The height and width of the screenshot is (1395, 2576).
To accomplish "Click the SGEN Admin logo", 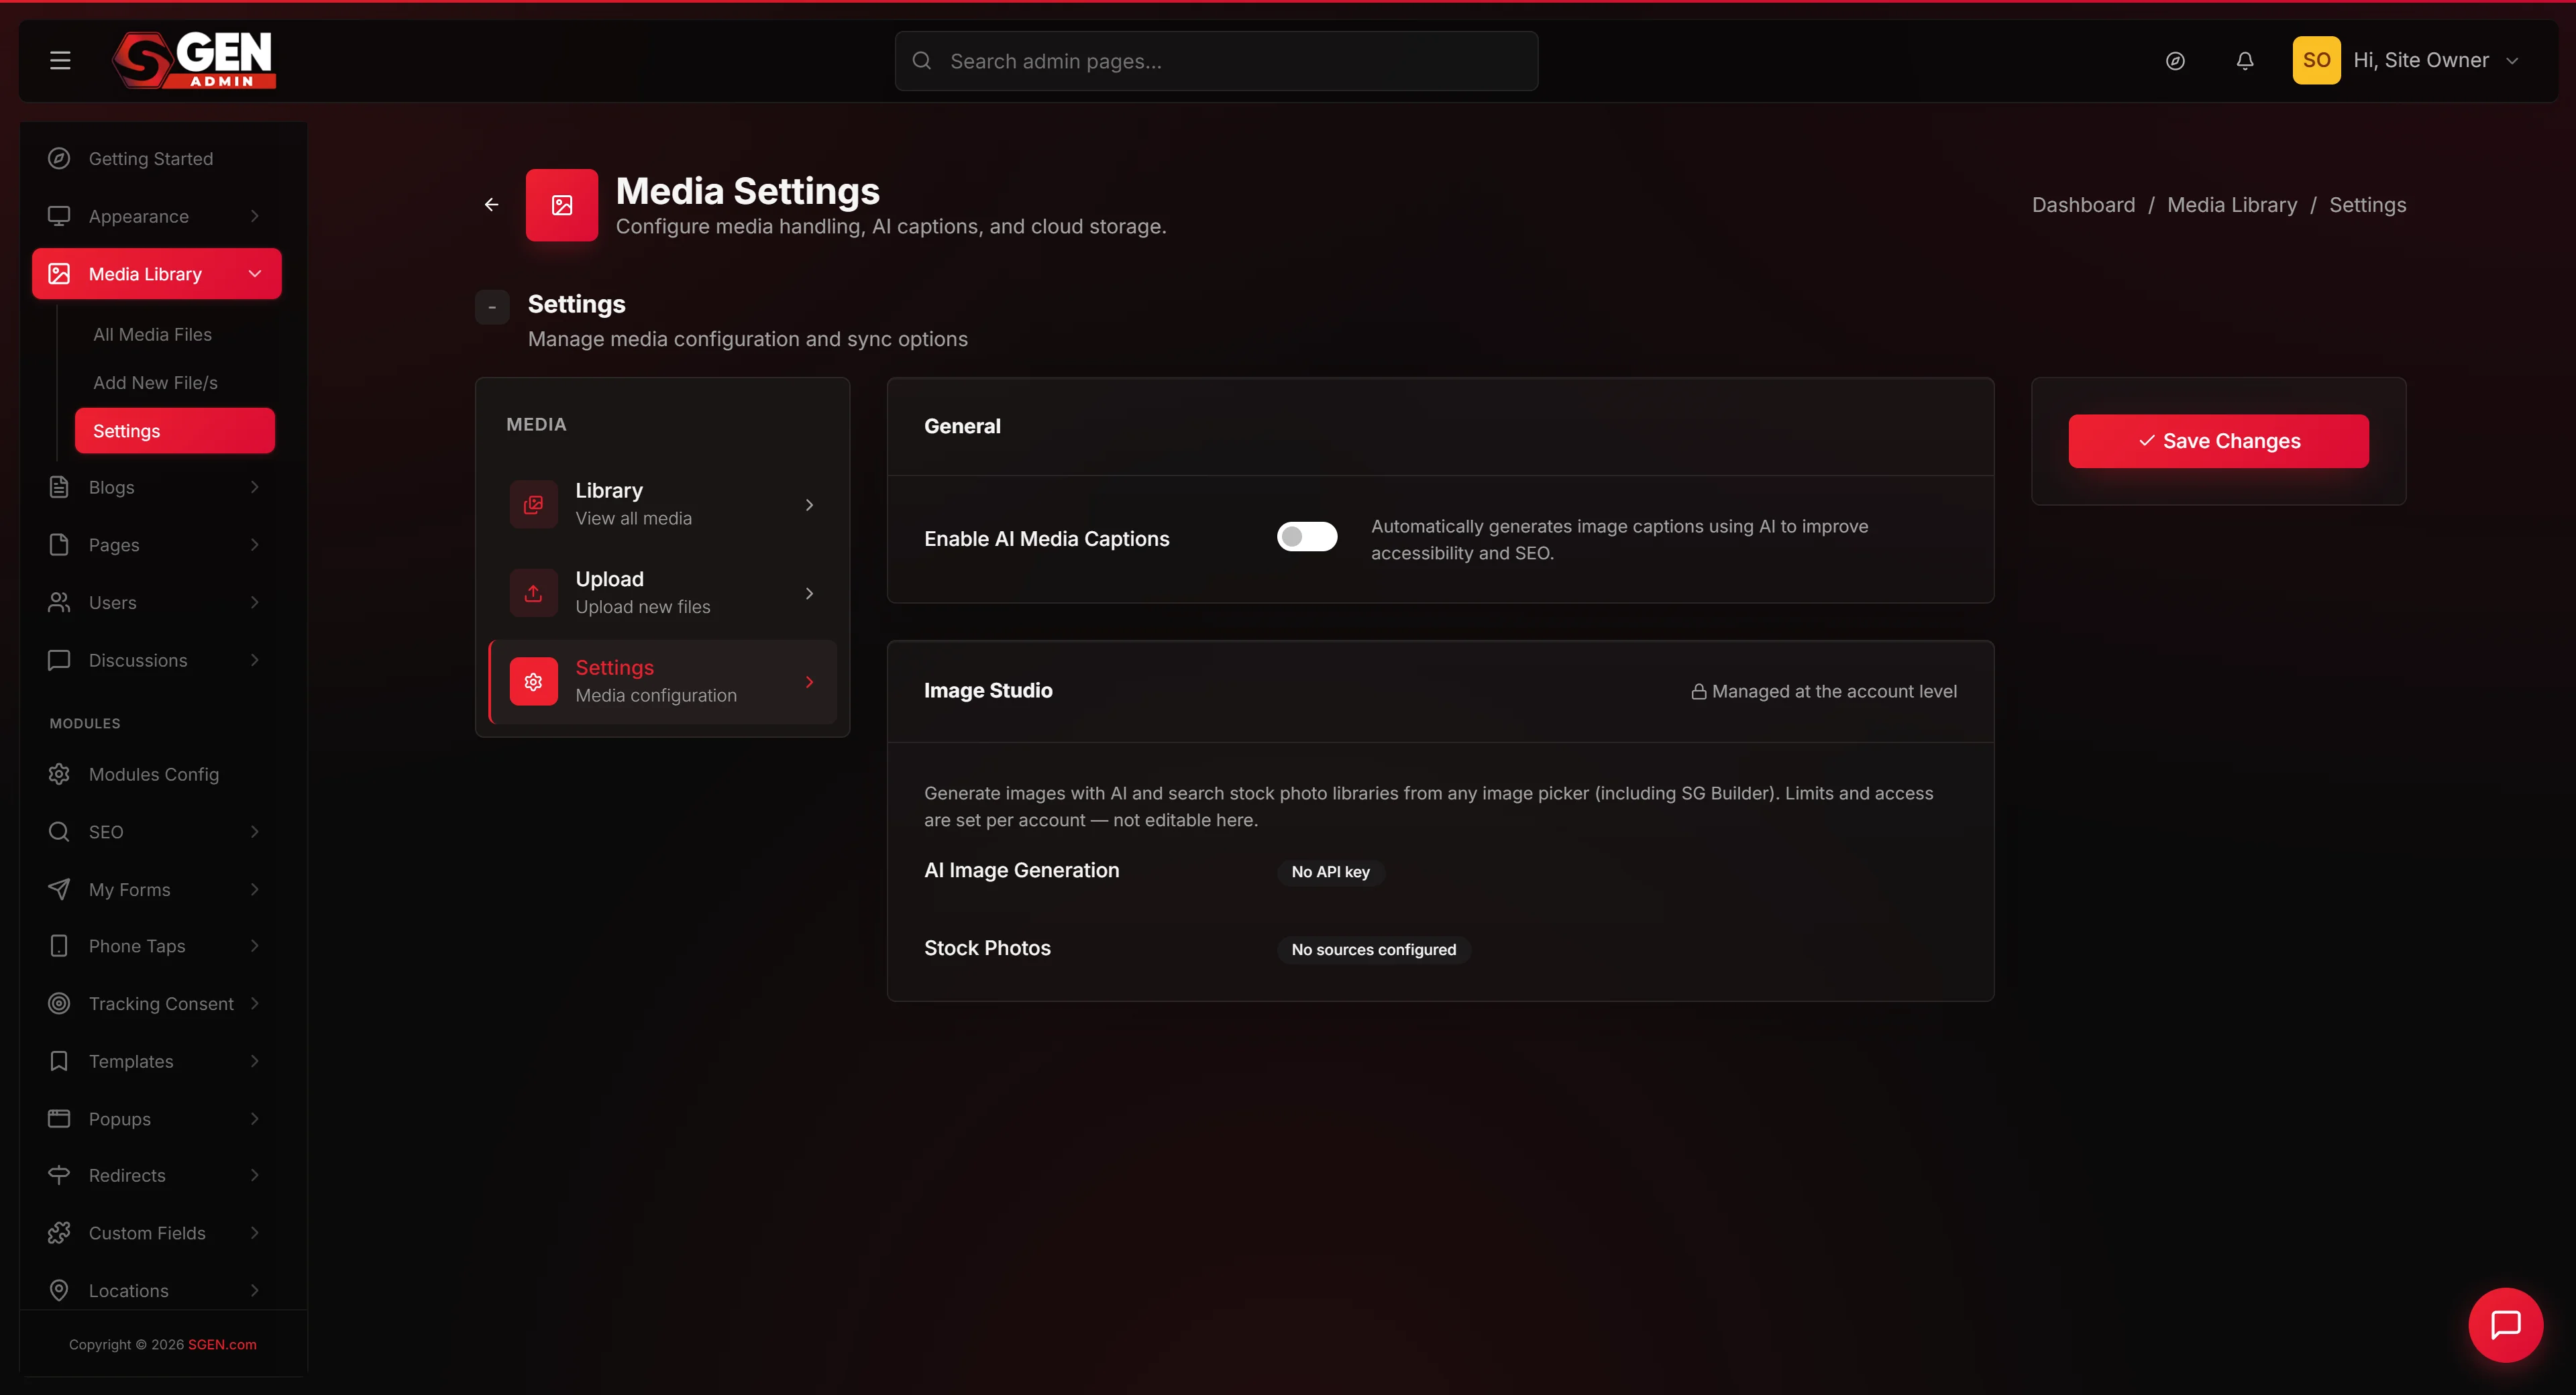I will point(193,60).
